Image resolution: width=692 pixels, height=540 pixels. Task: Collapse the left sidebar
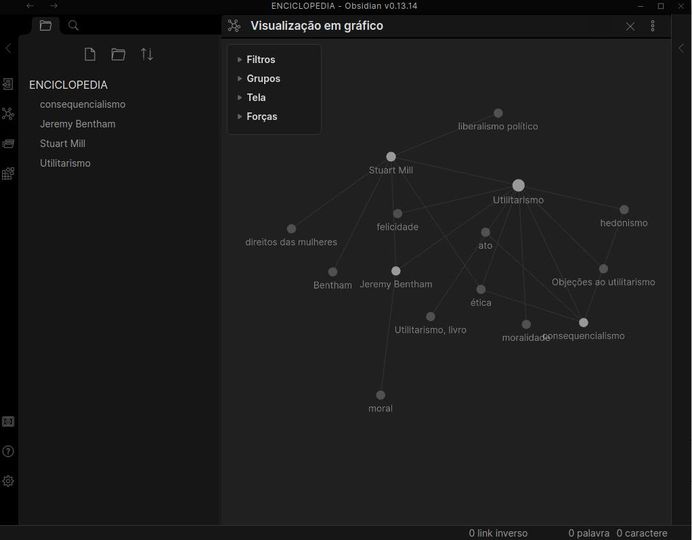coord(8,48)
